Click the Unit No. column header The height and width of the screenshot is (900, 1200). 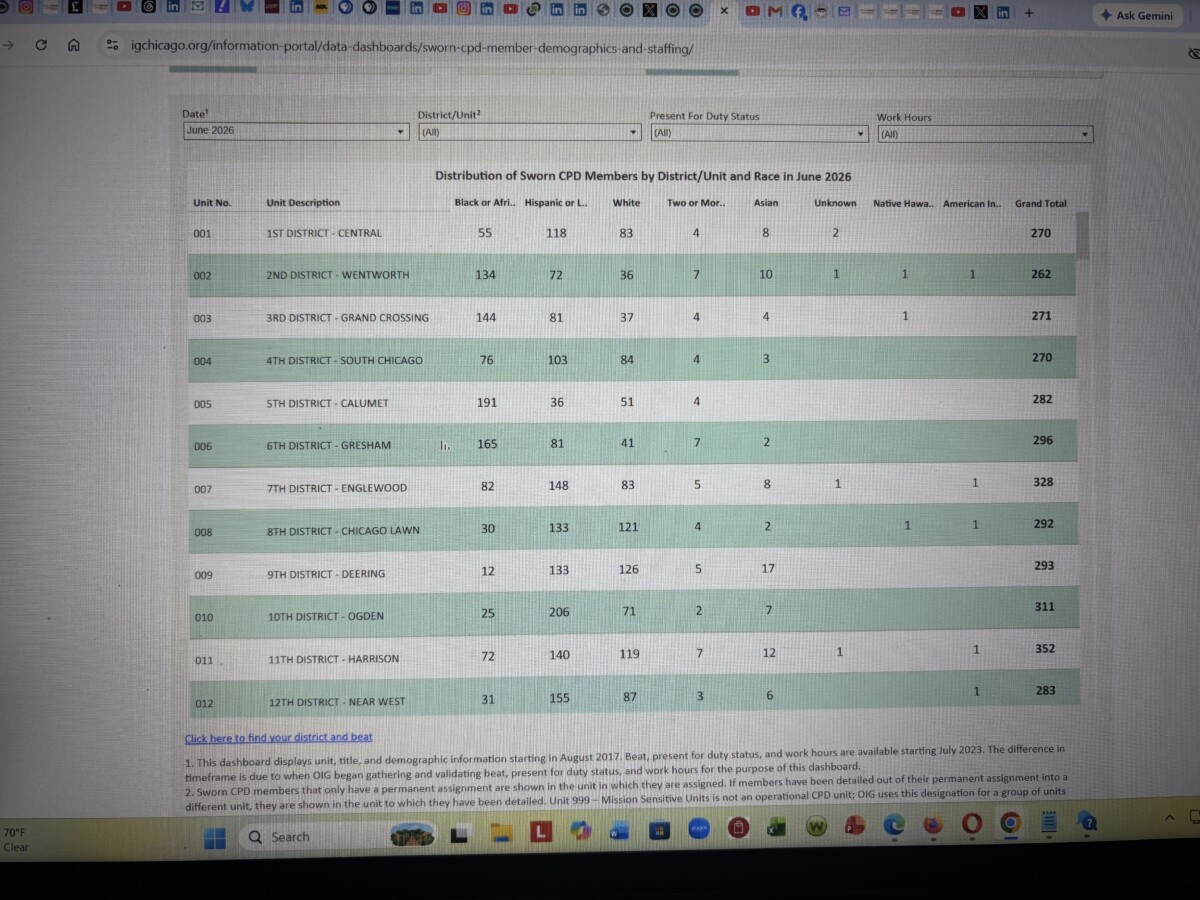[212, 203]
